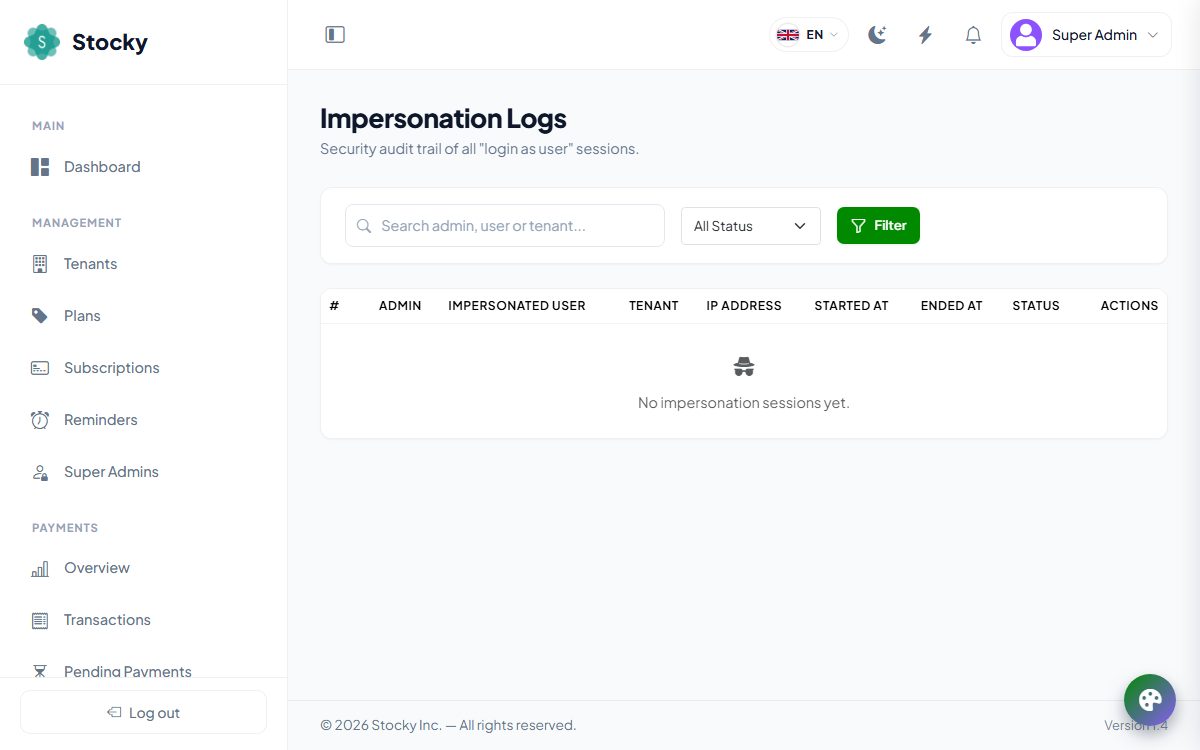The width and height of the screenshot is (1200, 750).
Task: Click the UK flag icon
Action: [x=788, y=35]
